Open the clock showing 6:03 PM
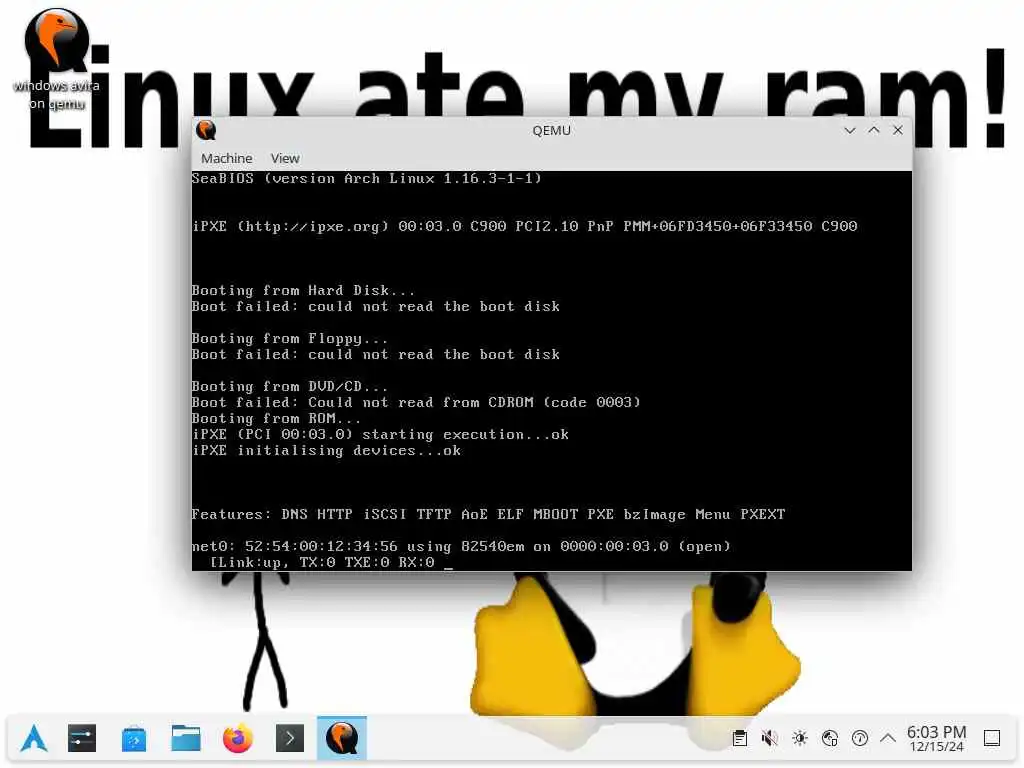This screenshot has width=1024, height=768. [936, 739]
